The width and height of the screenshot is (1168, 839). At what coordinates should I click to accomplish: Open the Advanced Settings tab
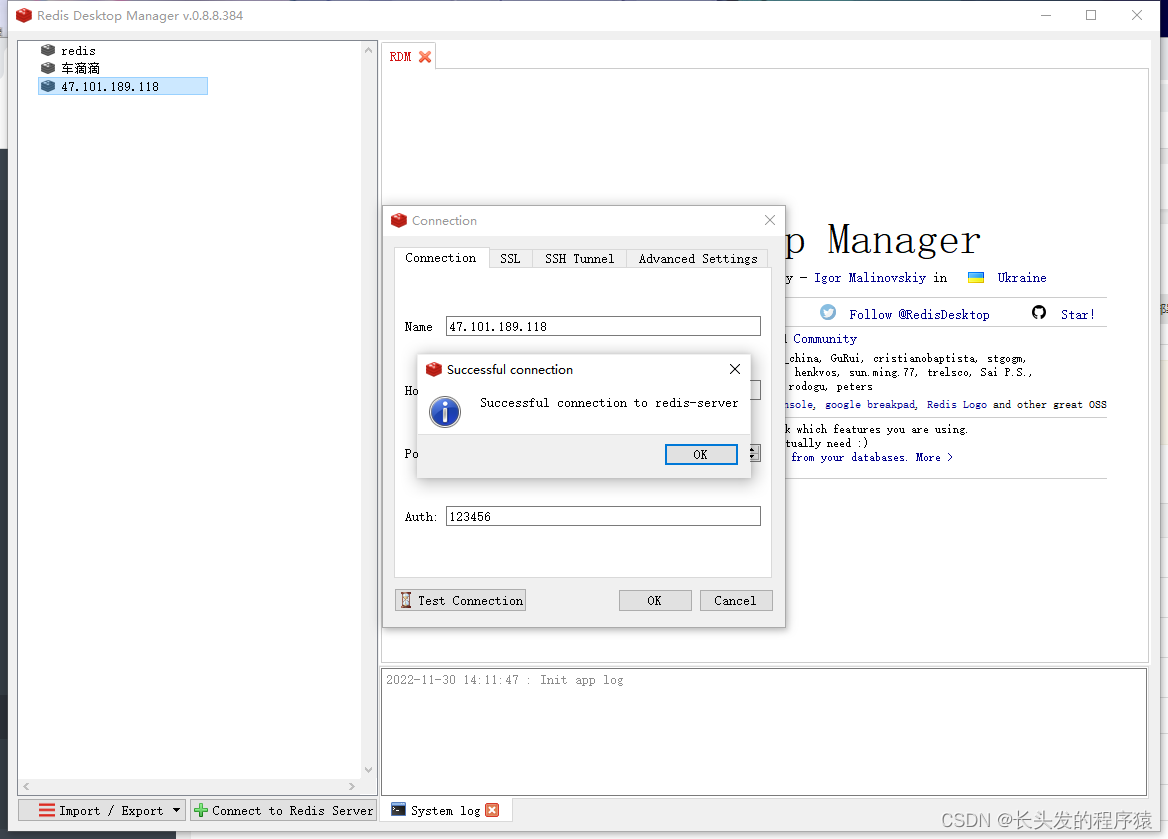[x=698, y=259]
